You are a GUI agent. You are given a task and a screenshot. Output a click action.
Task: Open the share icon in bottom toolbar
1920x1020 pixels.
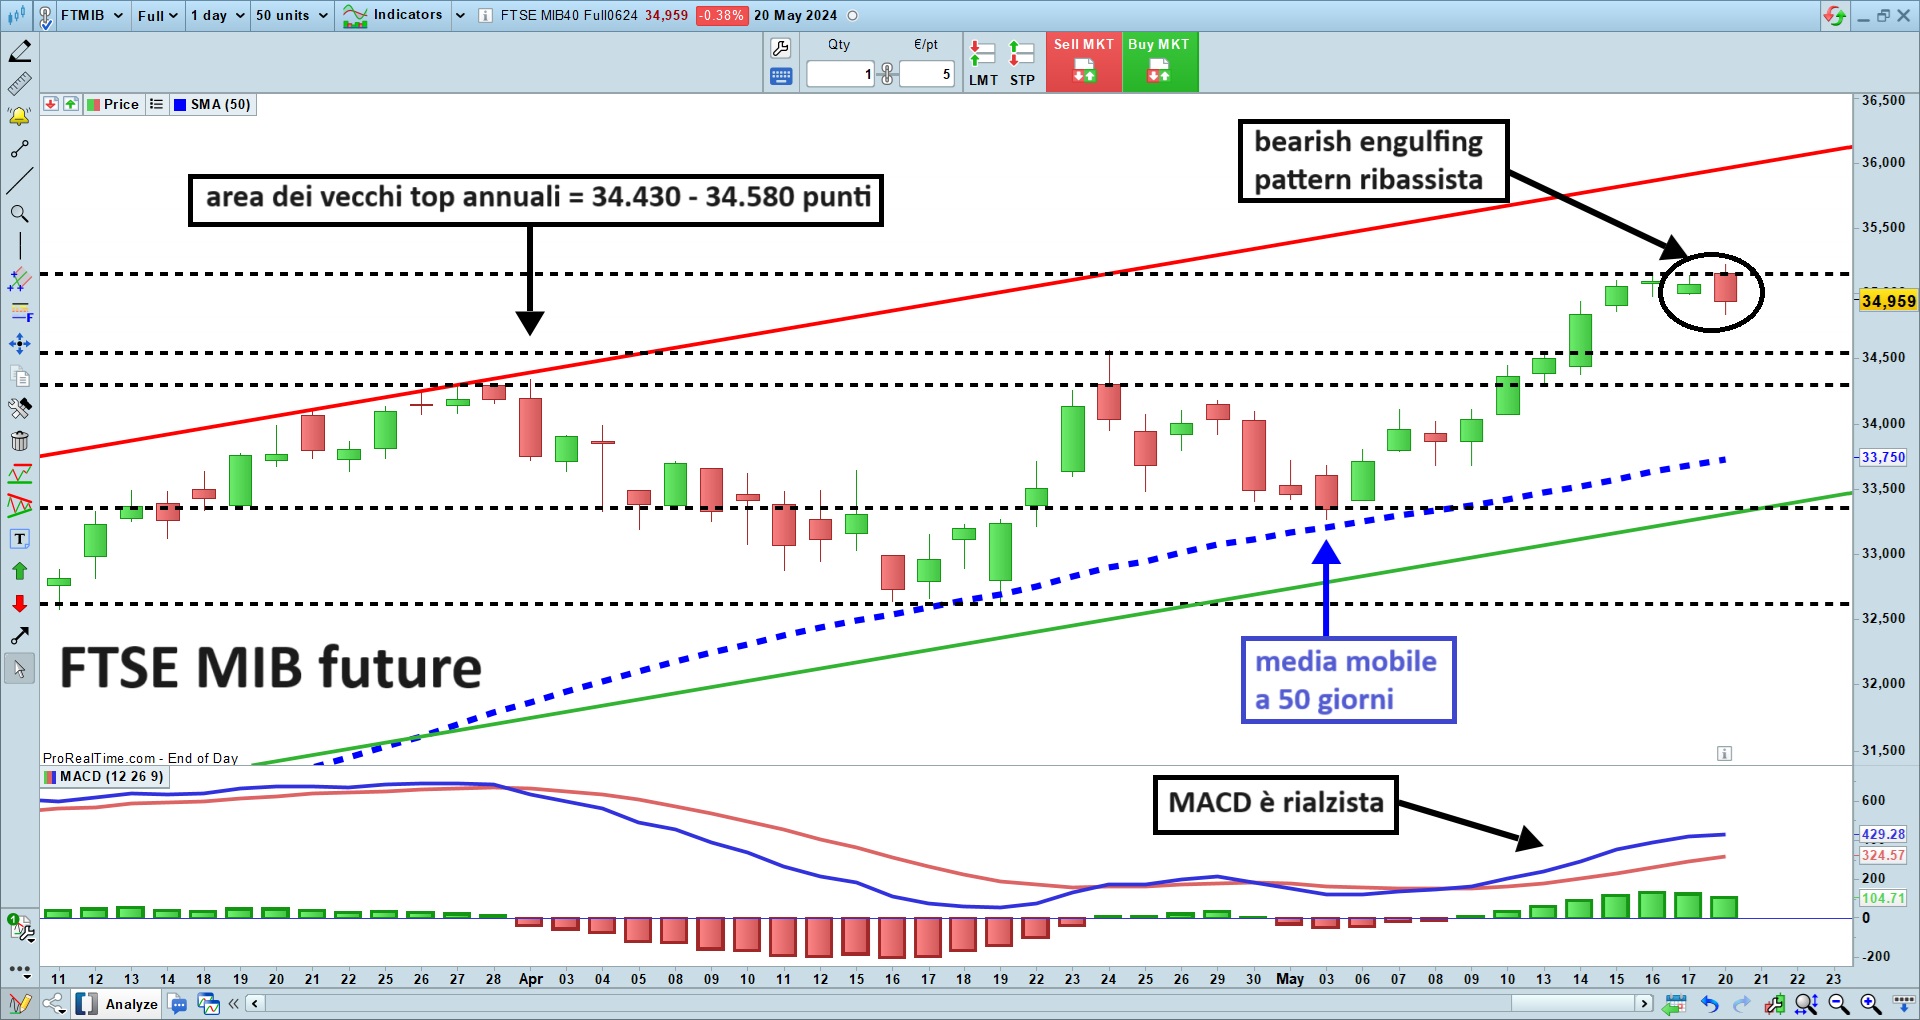pos(53,1003)
